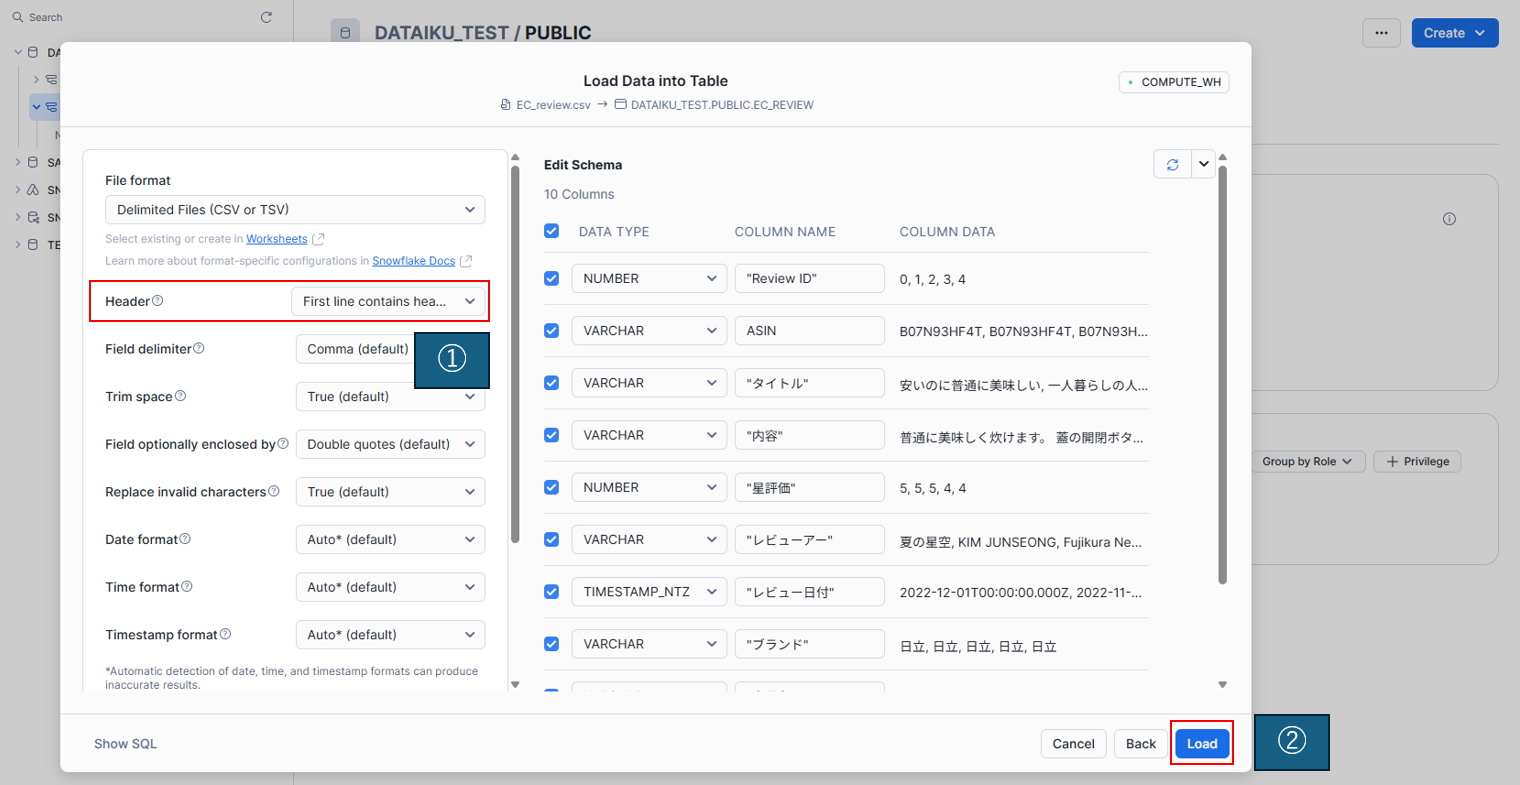The width and height of the screenshot is (1520, 785).
Task: Open TIMESTAMP_NTZ data type dropdown
Action: (649, 592)
